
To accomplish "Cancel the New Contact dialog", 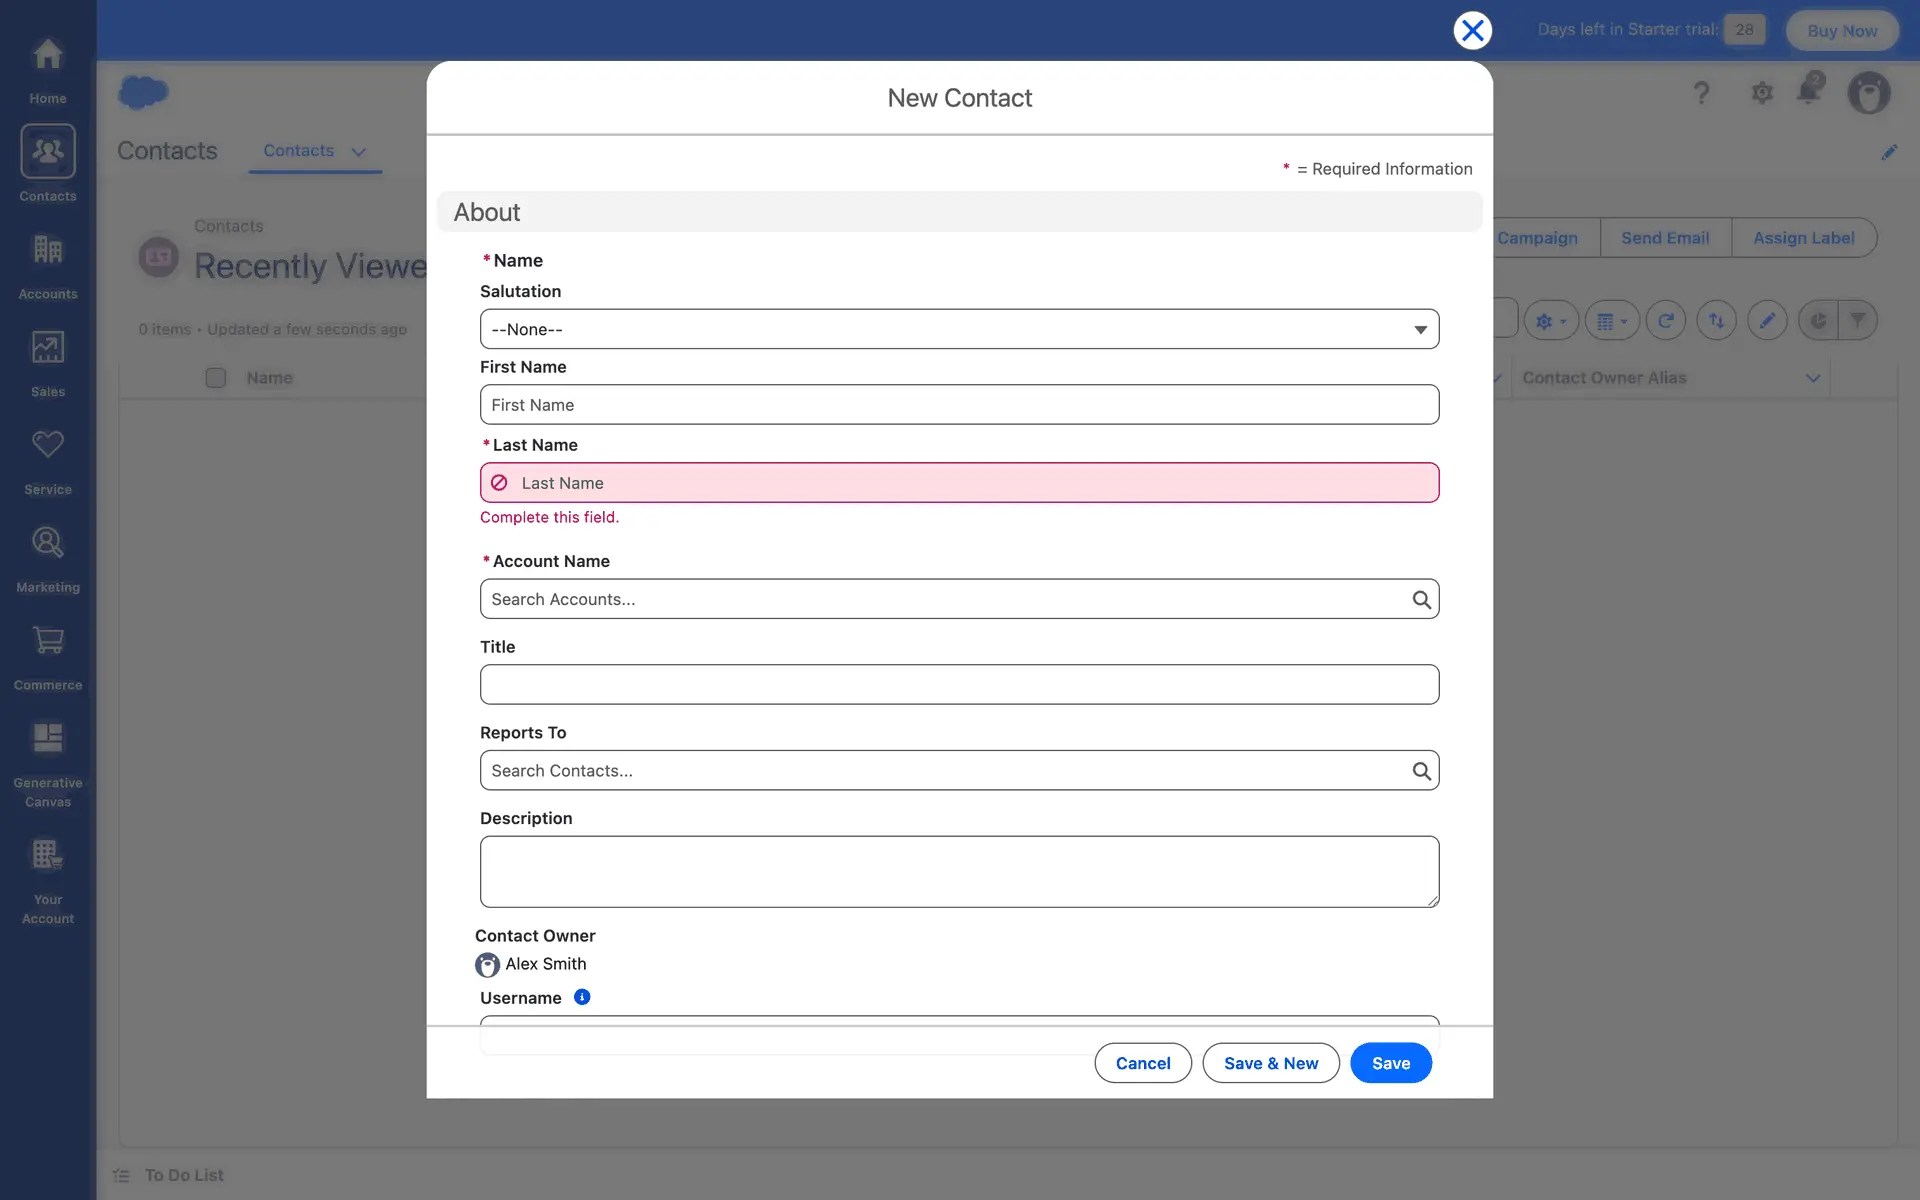I will click(x=1142, y=1063).
